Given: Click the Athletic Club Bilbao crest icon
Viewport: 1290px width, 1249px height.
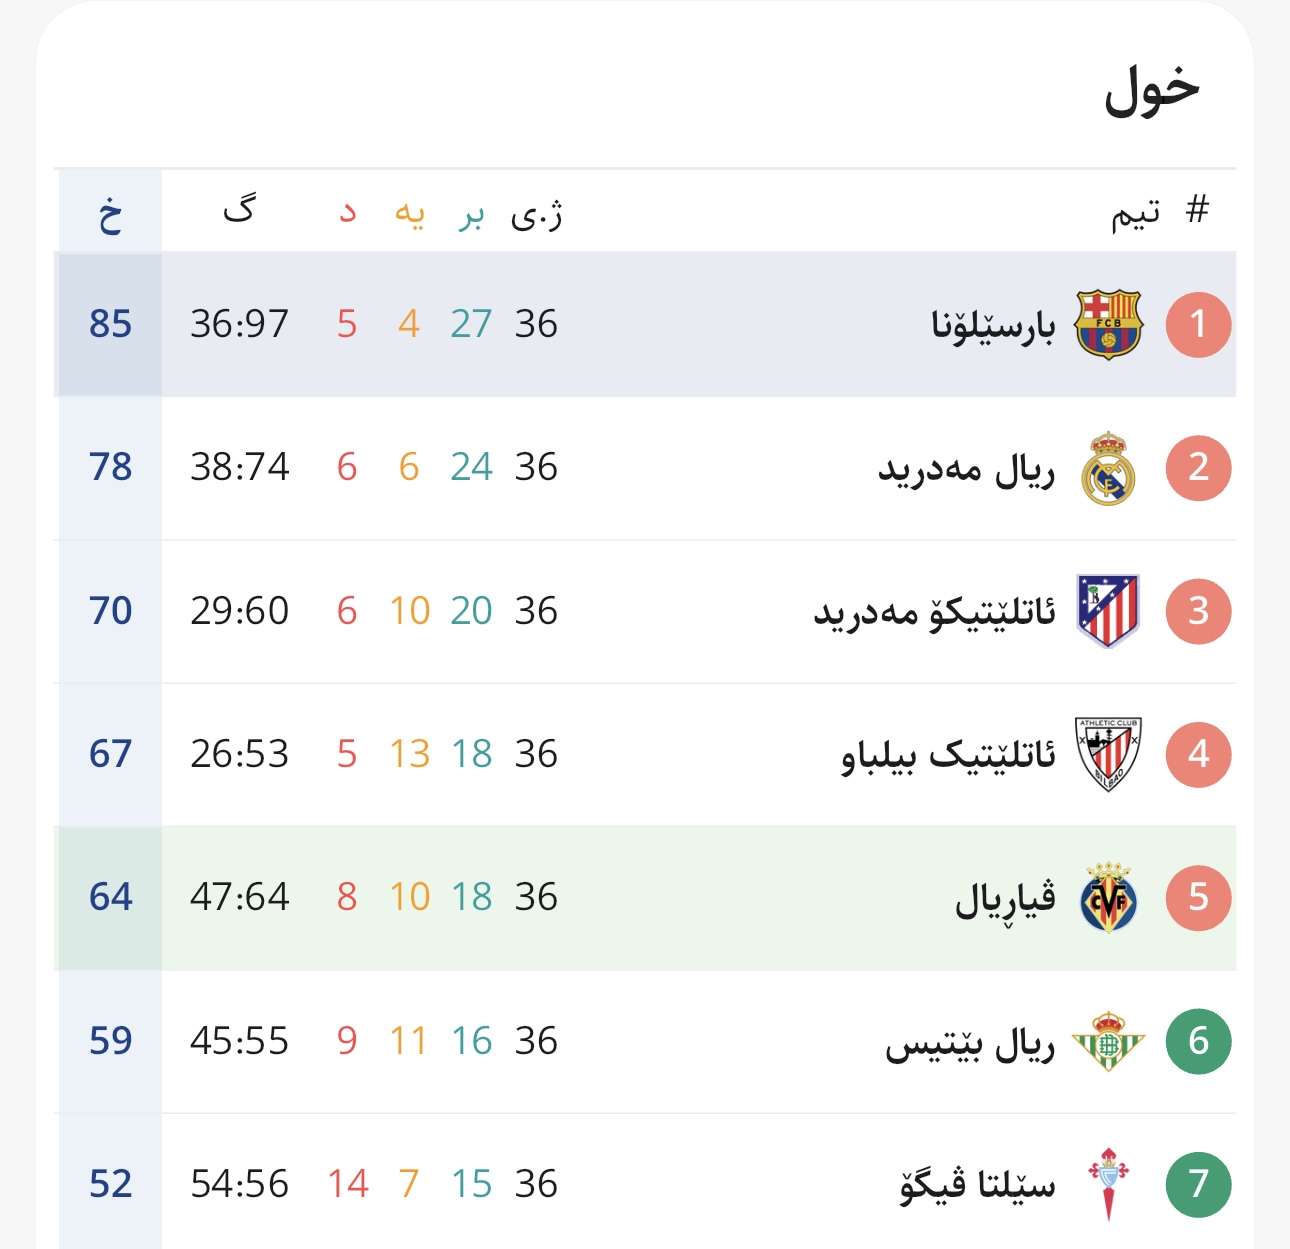Looking at the screenshot, I should tap(1108, 754).
